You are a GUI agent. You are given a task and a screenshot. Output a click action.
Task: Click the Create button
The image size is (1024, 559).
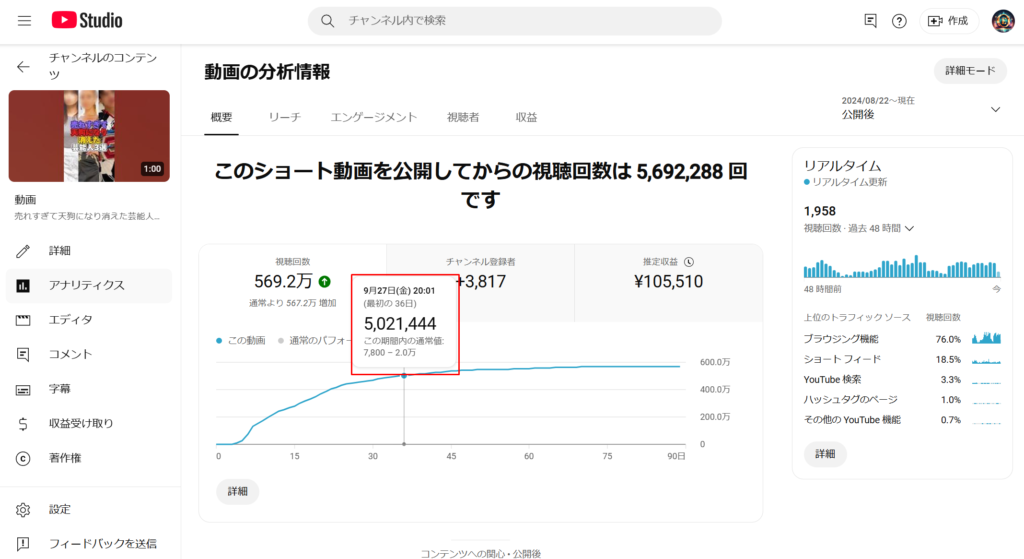(949, 21)
